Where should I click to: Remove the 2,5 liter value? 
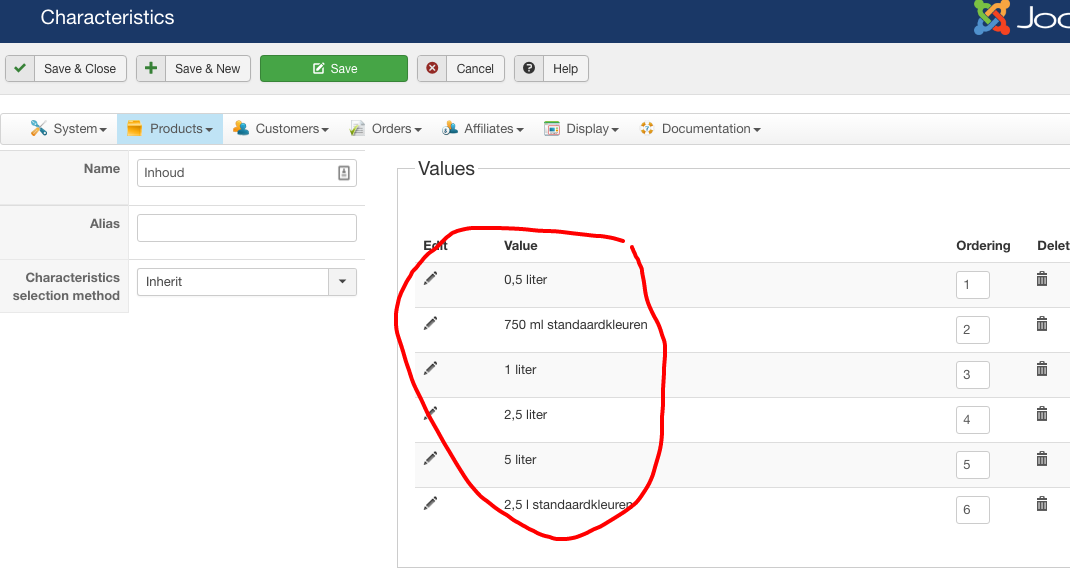point(1041,414)
